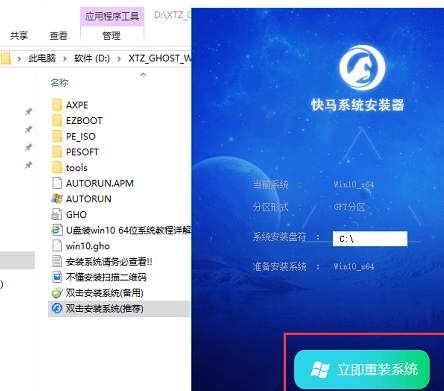Click the icon of 双击安装系统(备用)
The height and width of the screenshot is (391, 444).
[x=57, y=293]
